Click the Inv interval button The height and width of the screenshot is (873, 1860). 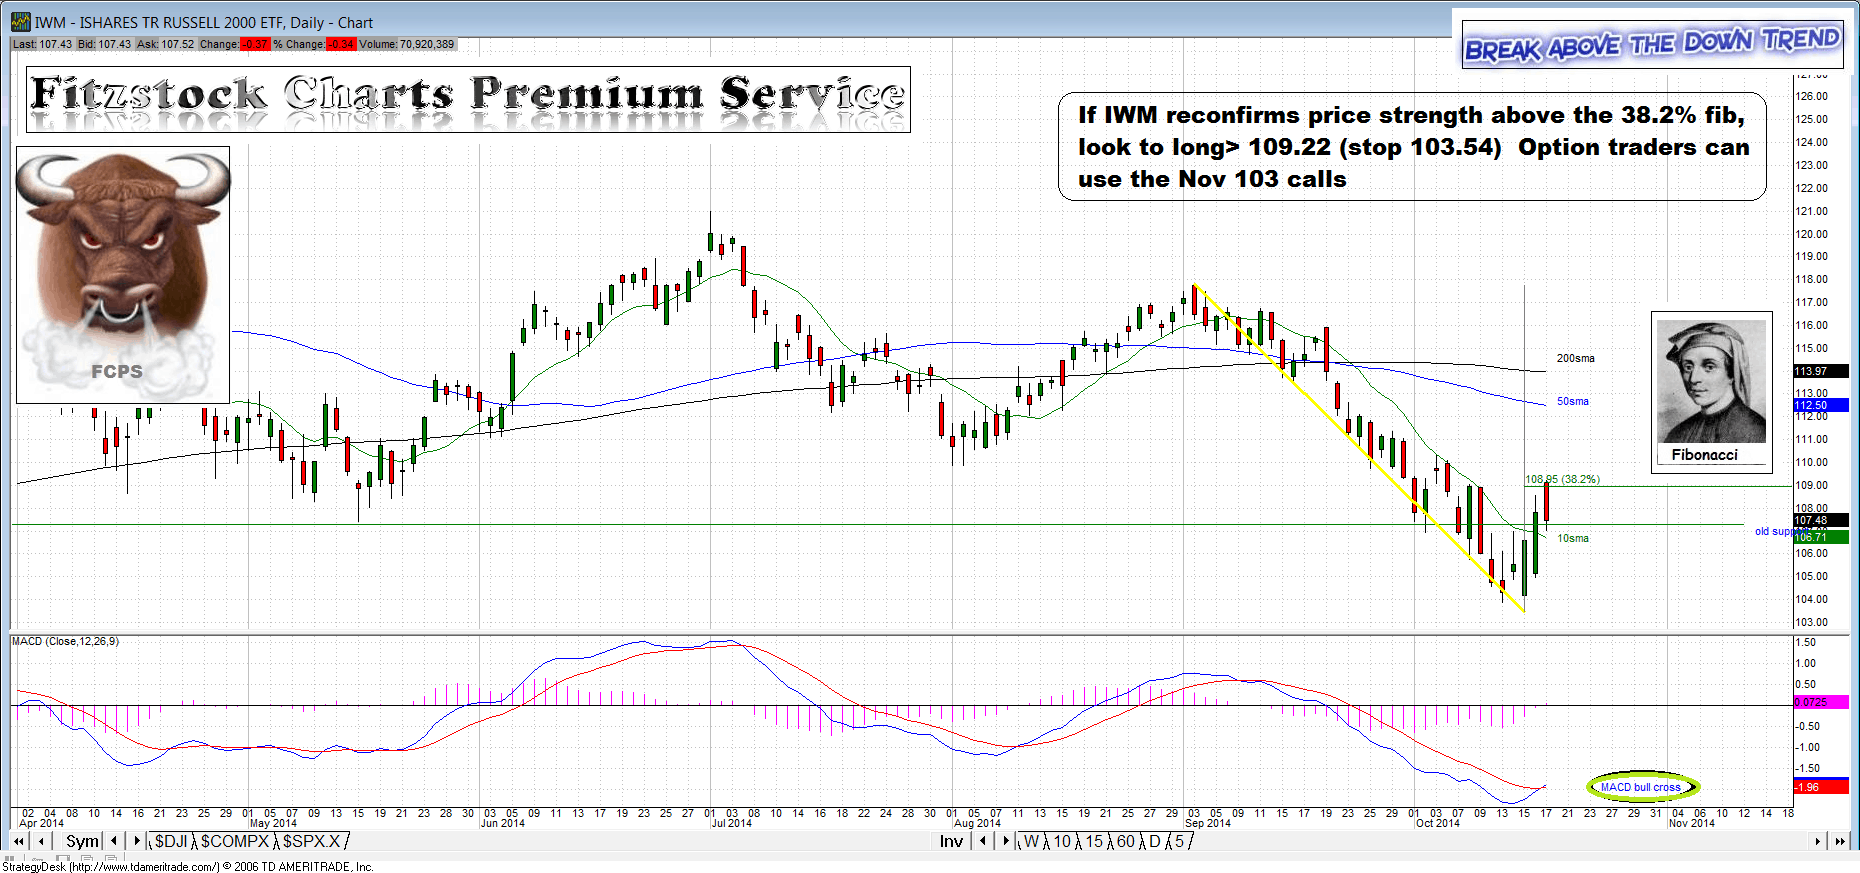point(951,842)
